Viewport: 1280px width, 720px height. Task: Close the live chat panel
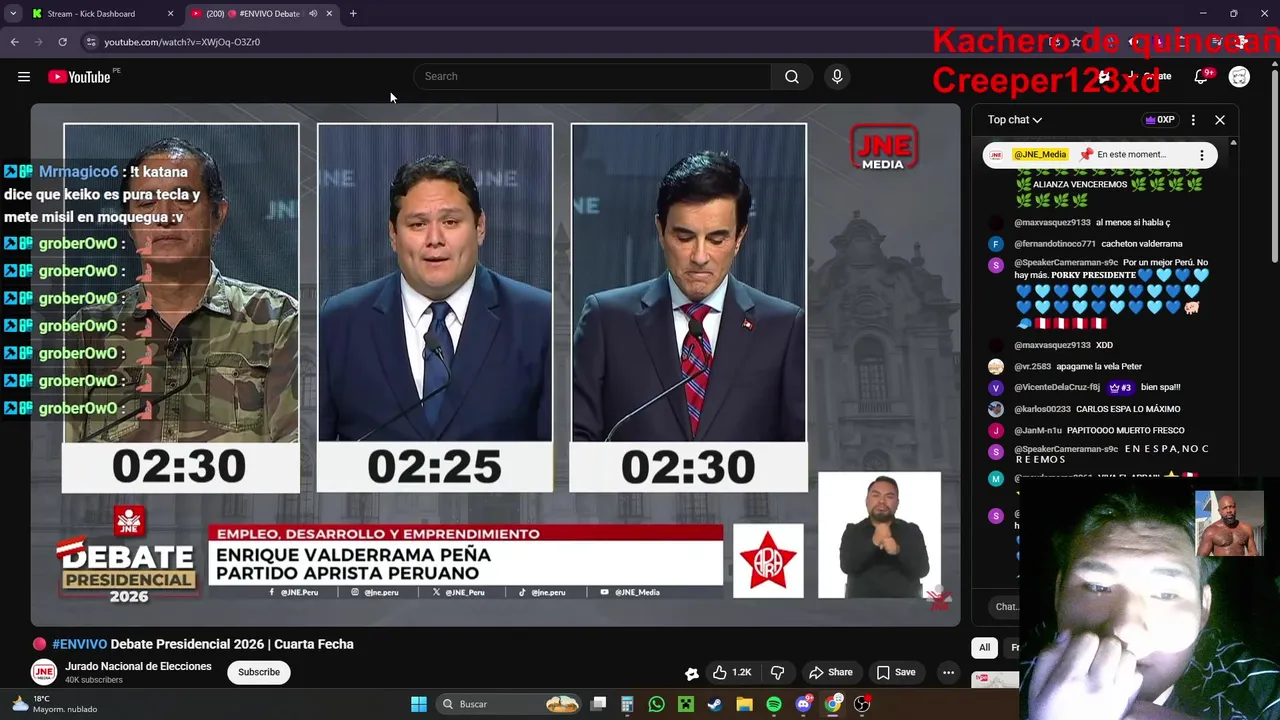tap(1220, 120)
